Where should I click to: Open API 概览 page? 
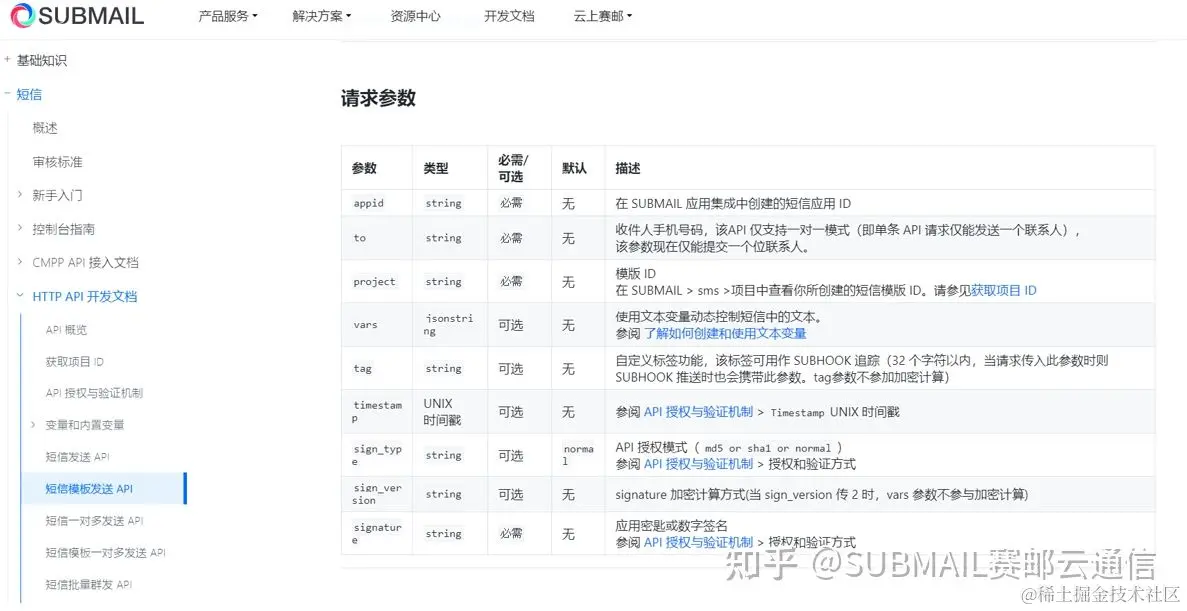[66, 329]
